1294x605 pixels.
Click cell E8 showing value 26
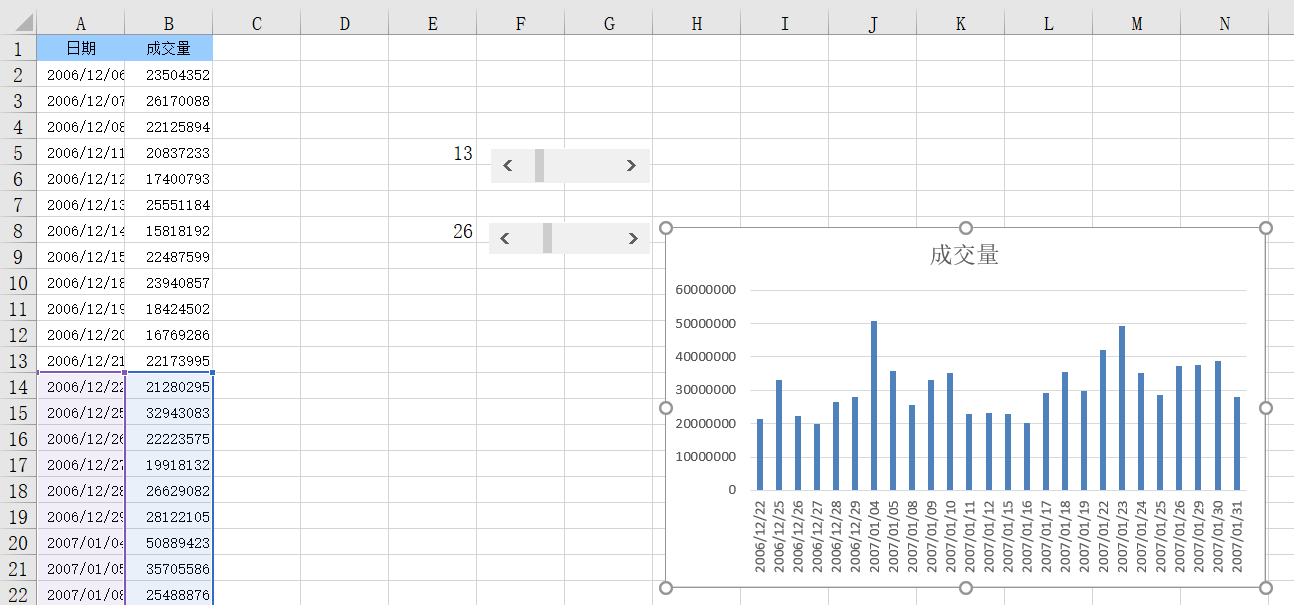433,230
